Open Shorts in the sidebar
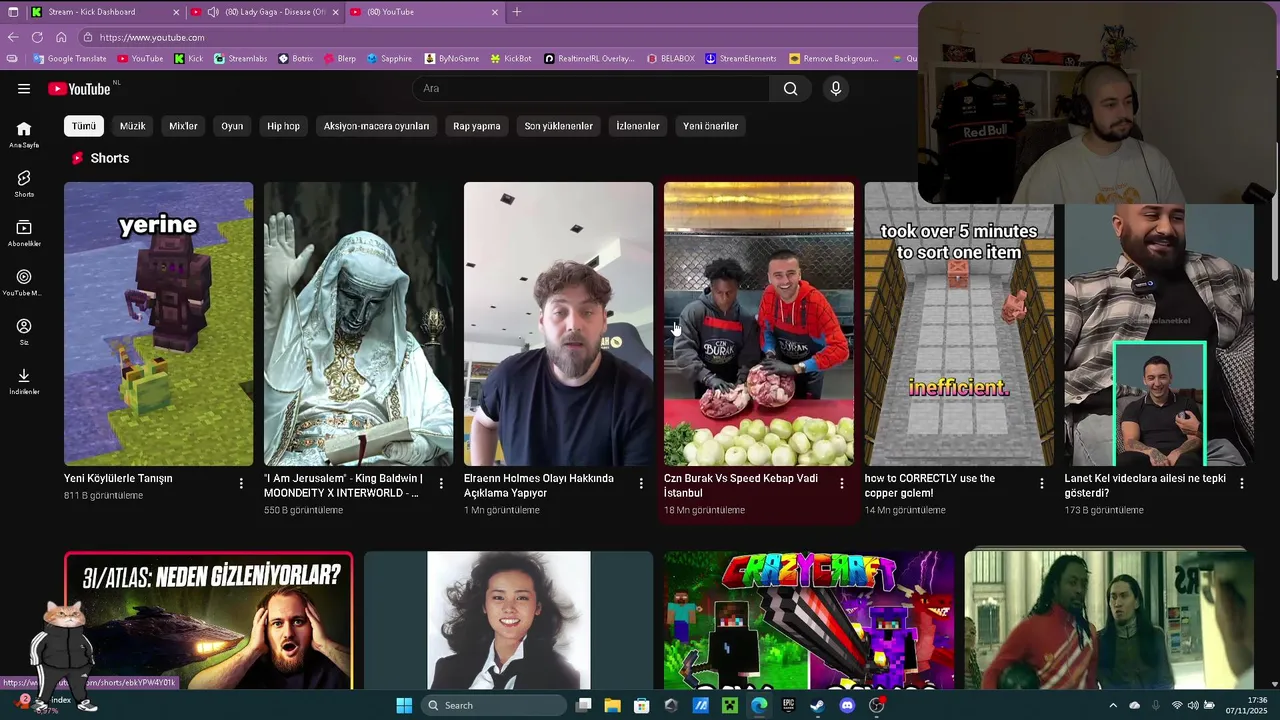This screenshot has width=1280, height=720. point(24,183)
